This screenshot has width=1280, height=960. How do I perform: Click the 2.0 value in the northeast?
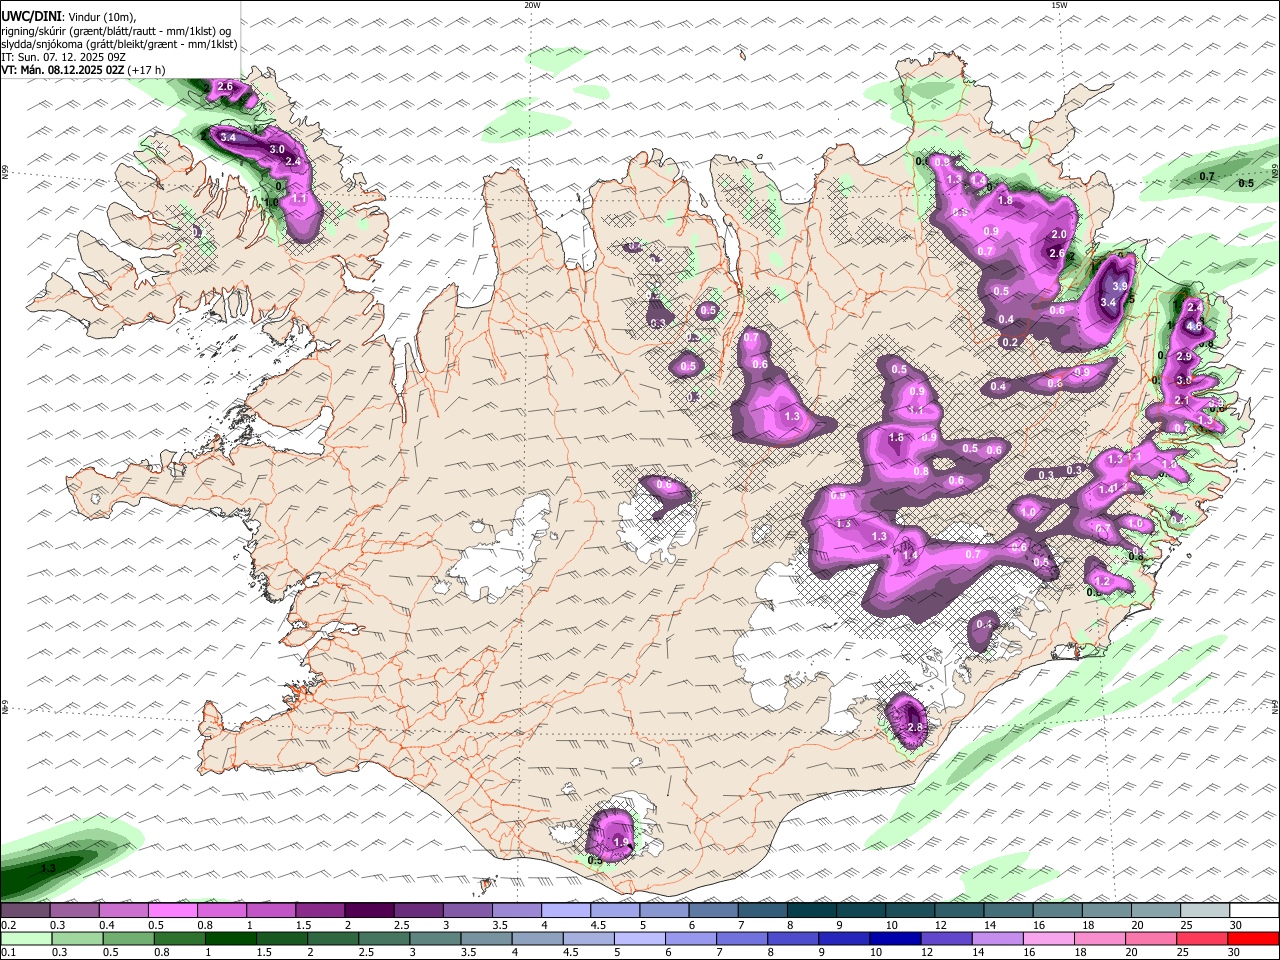click(x=1060, y=234)
